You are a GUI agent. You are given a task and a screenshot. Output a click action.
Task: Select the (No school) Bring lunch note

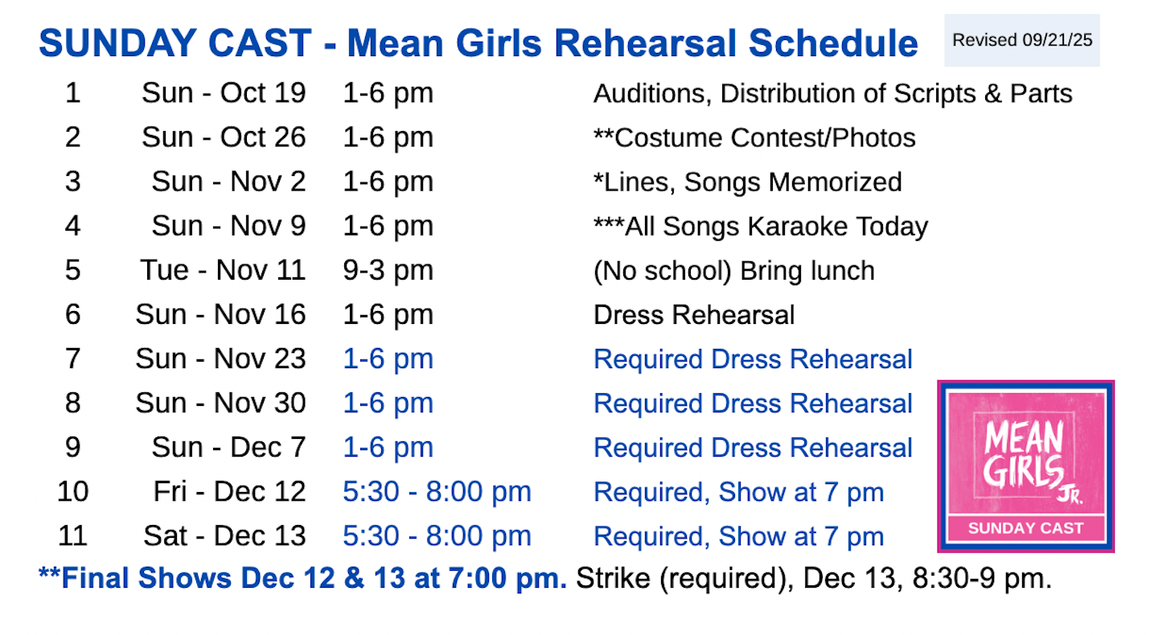pyautogui.click(x=733, y=271)
